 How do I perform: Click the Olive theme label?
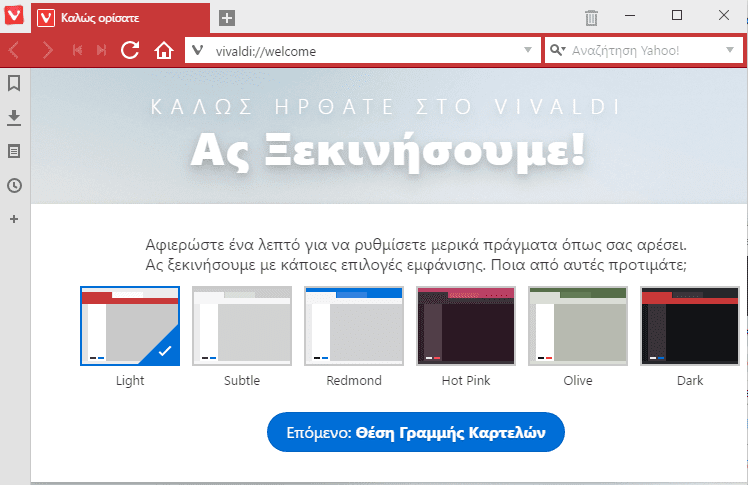[578, 381]
